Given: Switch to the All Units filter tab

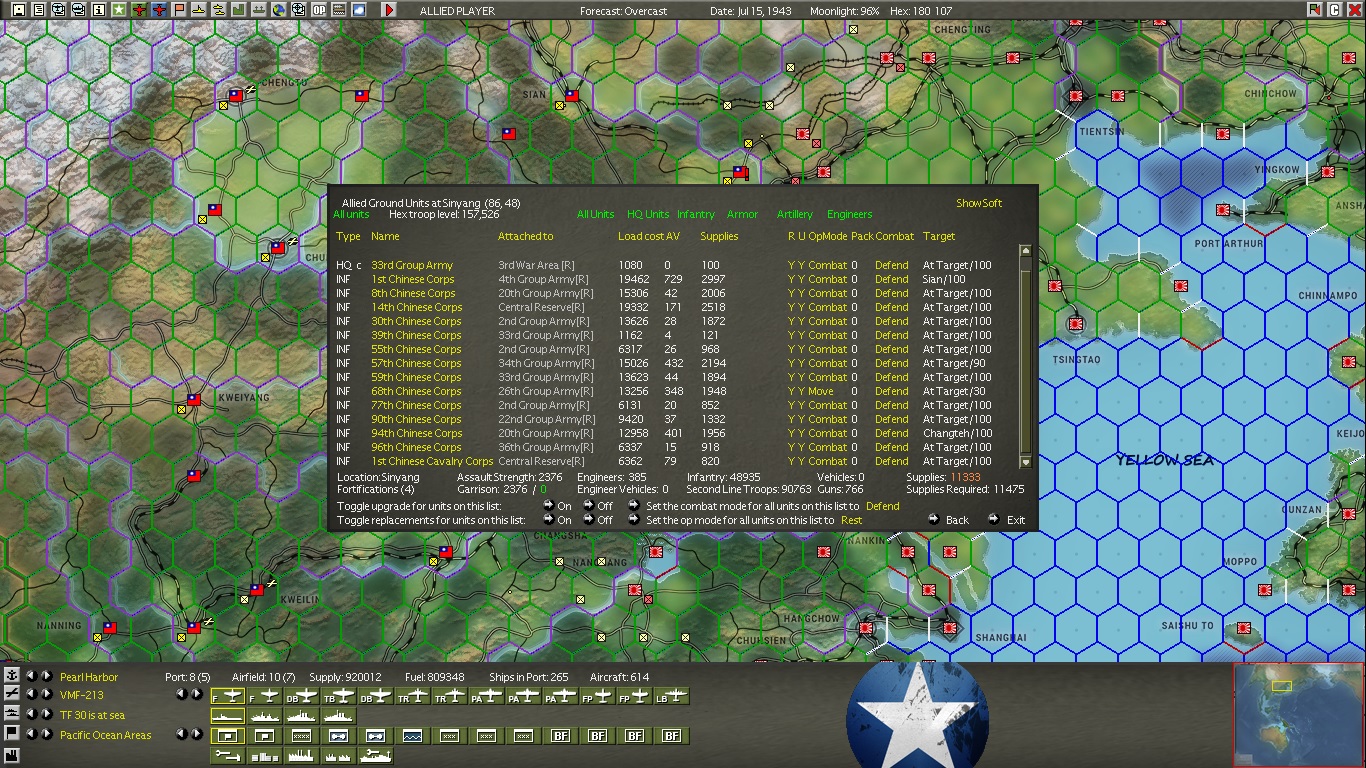Looking at the screenshot, I should coord(595,214).
